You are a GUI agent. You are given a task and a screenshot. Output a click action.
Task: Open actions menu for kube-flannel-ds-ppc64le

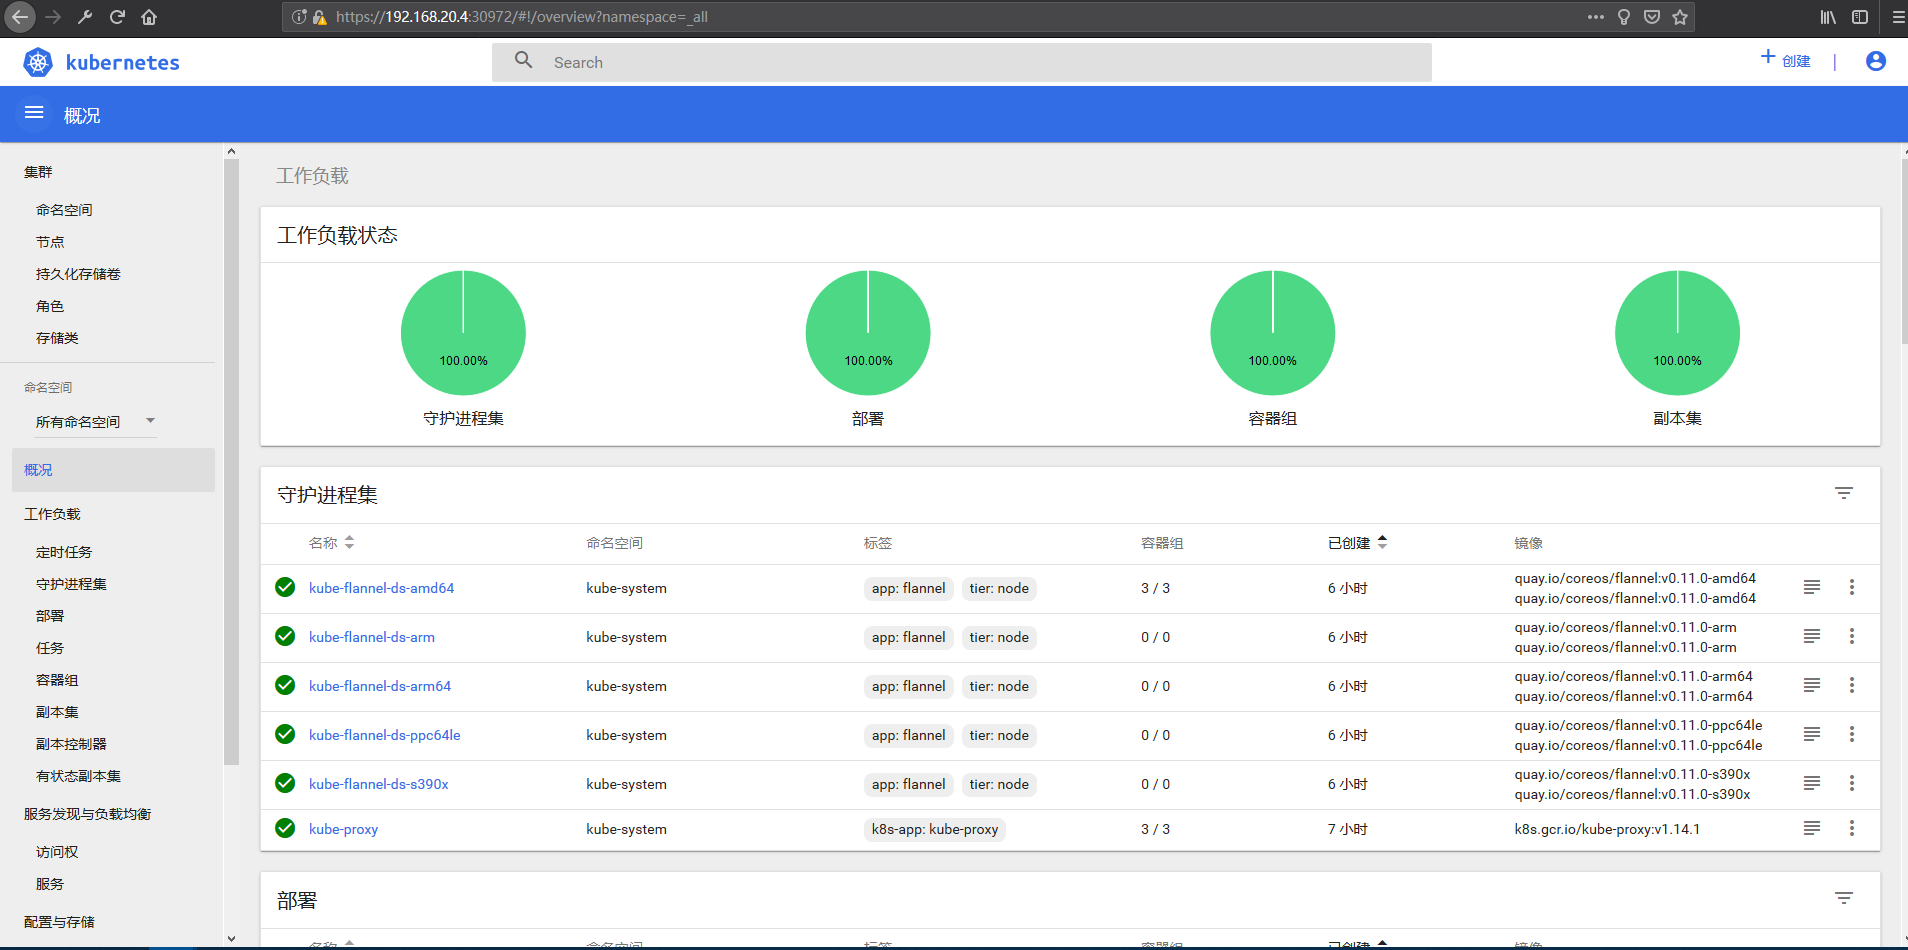click(x=1851, y=734)
